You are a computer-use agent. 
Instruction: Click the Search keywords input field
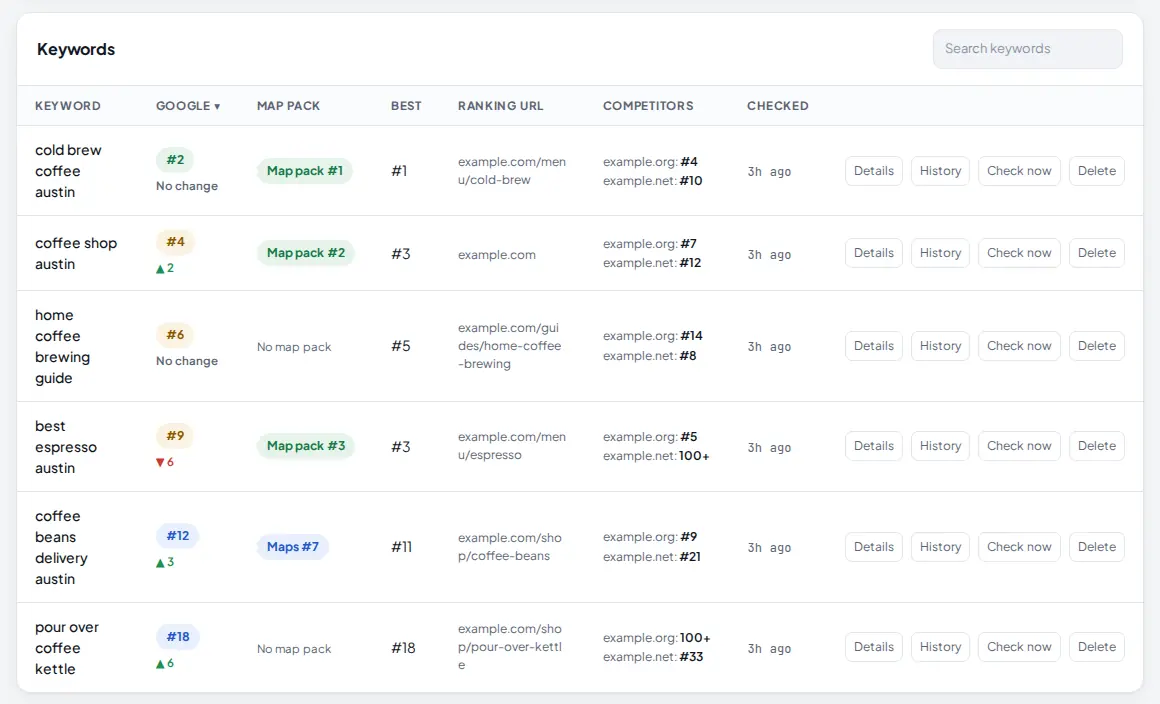1027,49
